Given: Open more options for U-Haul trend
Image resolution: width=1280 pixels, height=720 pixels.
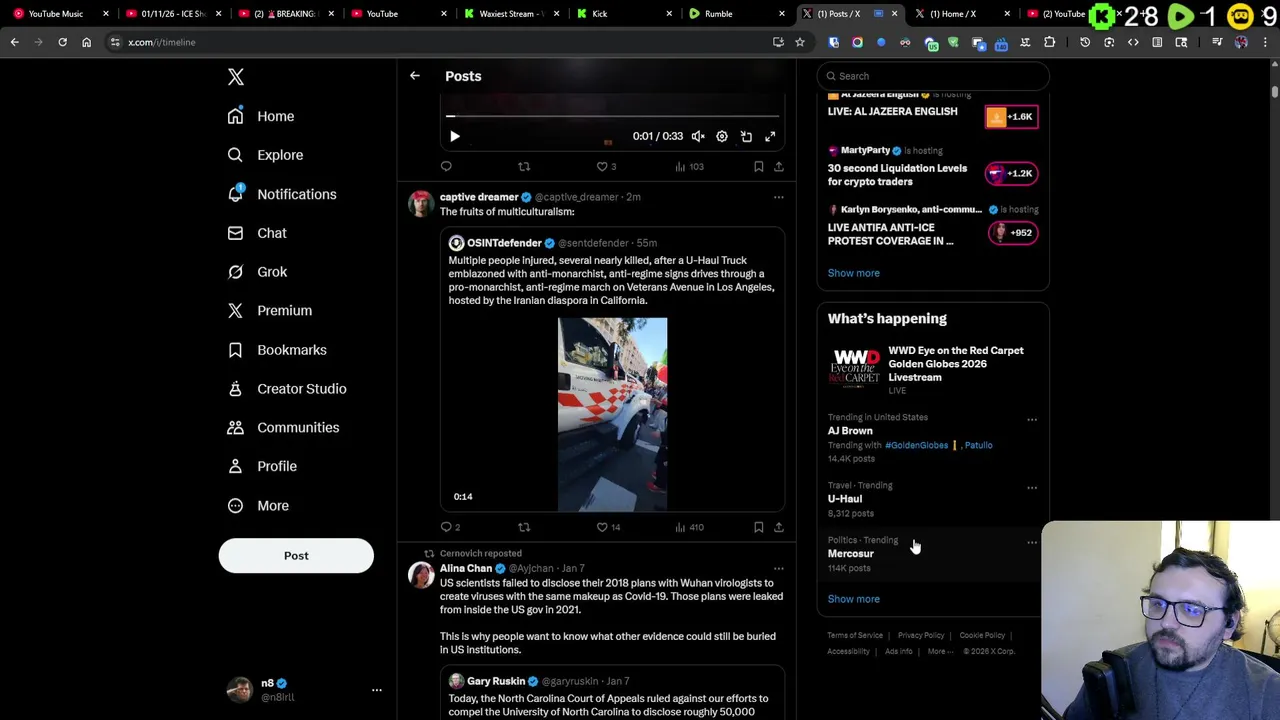Looking at the screenshot, I should coord(1032,488).
